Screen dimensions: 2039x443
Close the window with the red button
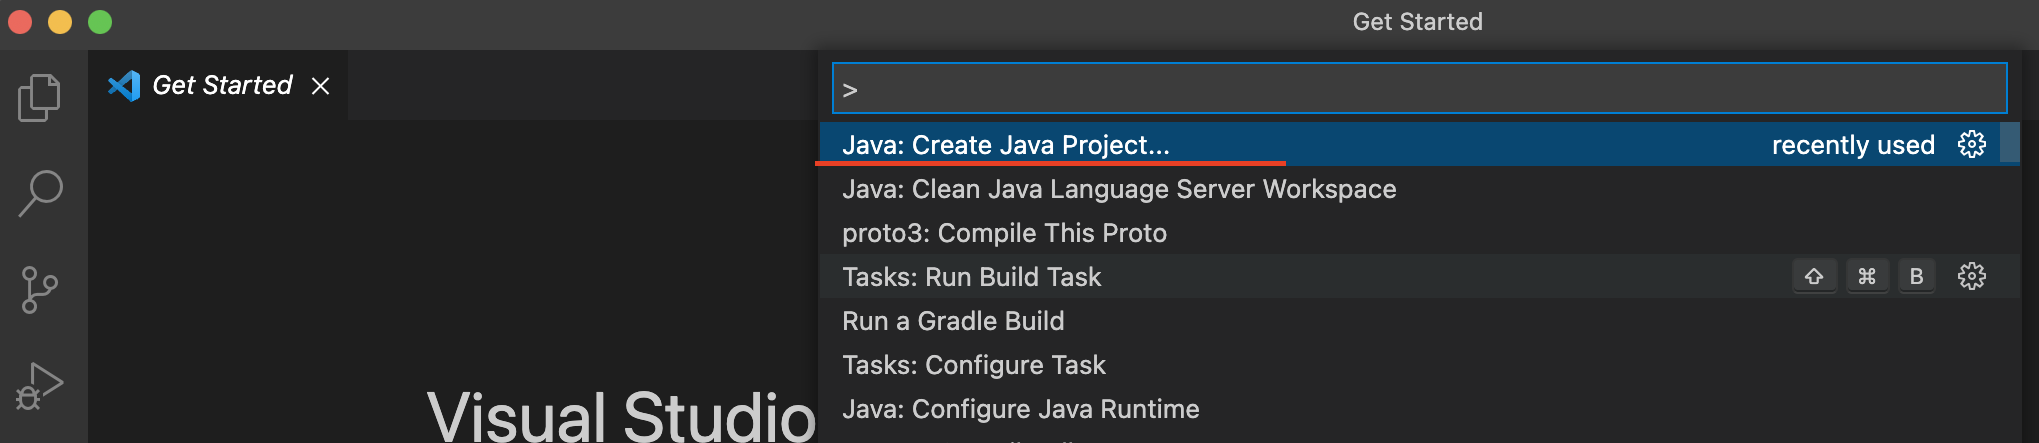coord(20,22)
